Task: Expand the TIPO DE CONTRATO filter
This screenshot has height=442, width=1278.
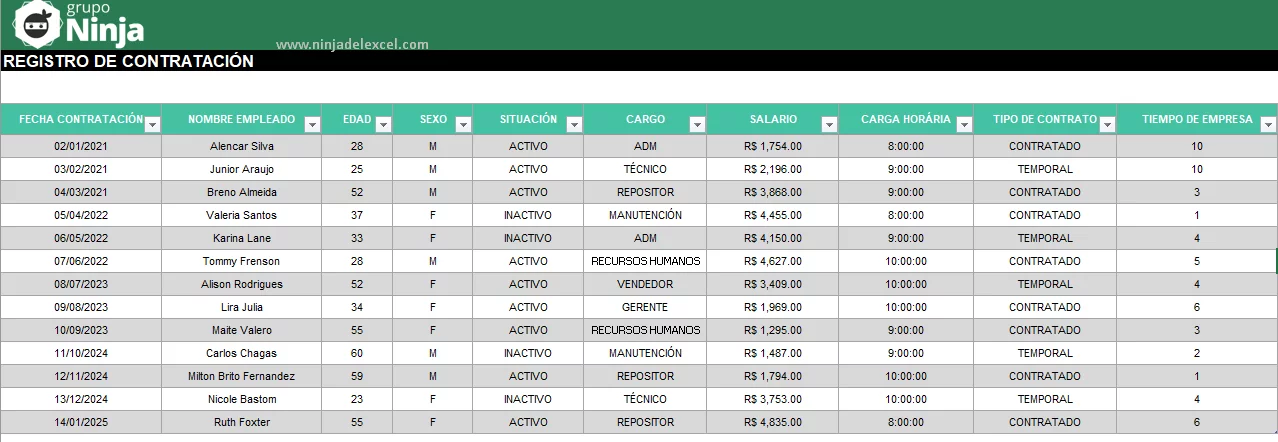Action: coord(1106,125)
